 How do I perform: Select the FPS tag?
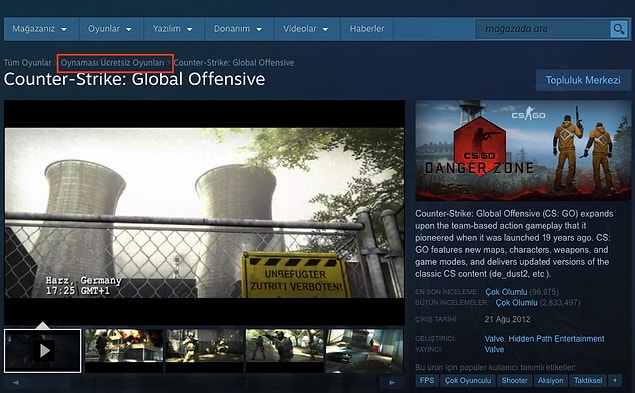[x=427, y=380]
